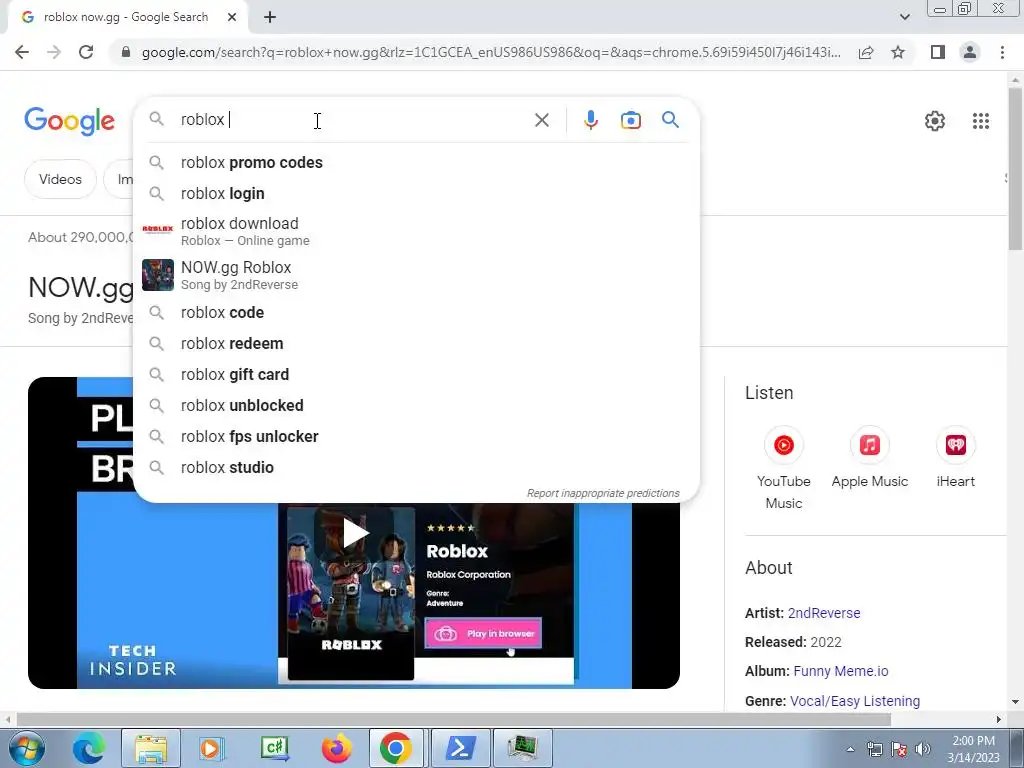The height and width of the screenshot is (768, 1024).
Task: Submit search with the blue magnifier
Action: click(x=670, y=120)
